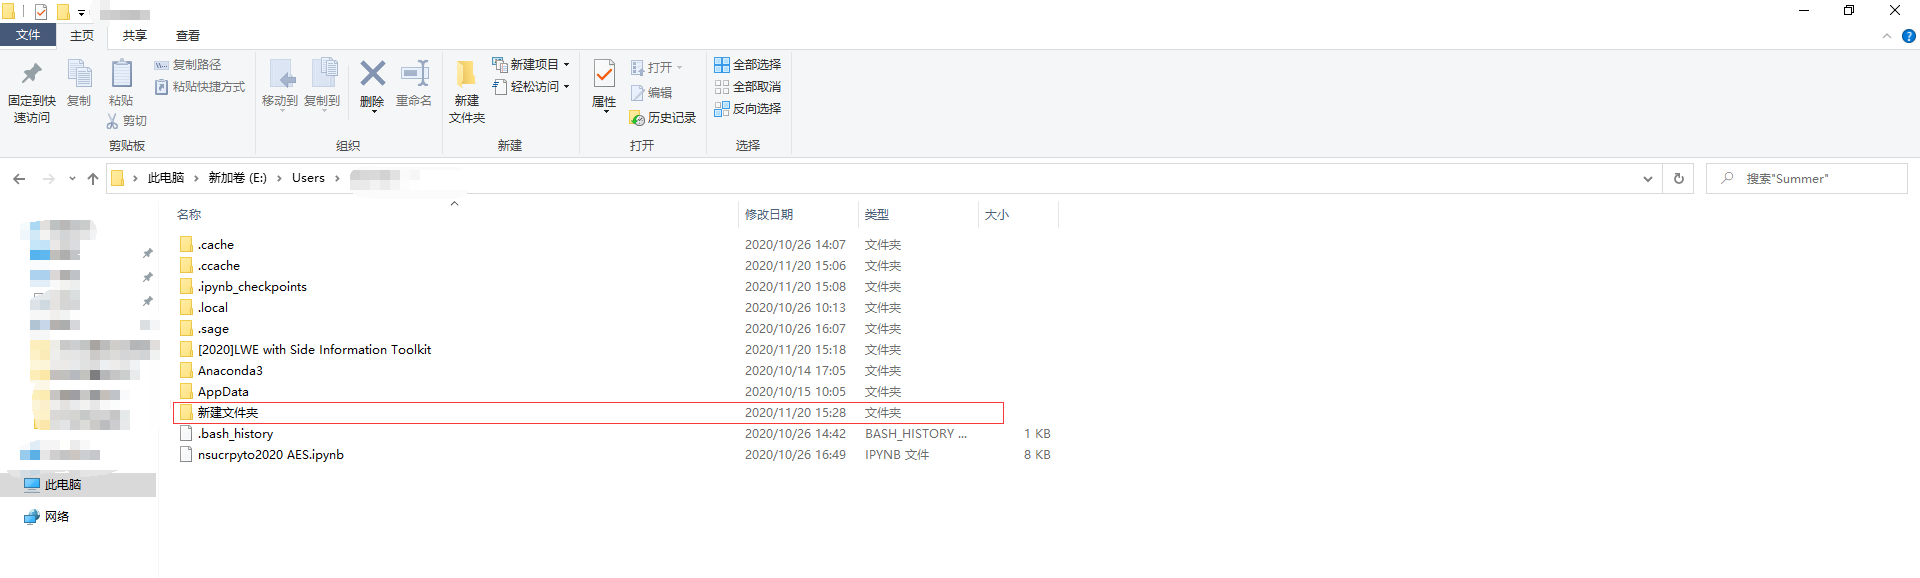Open the Open (打开) dropdown in ribbon
Image resolution: width=1920 pixels, height=578 pixels.
656,68
